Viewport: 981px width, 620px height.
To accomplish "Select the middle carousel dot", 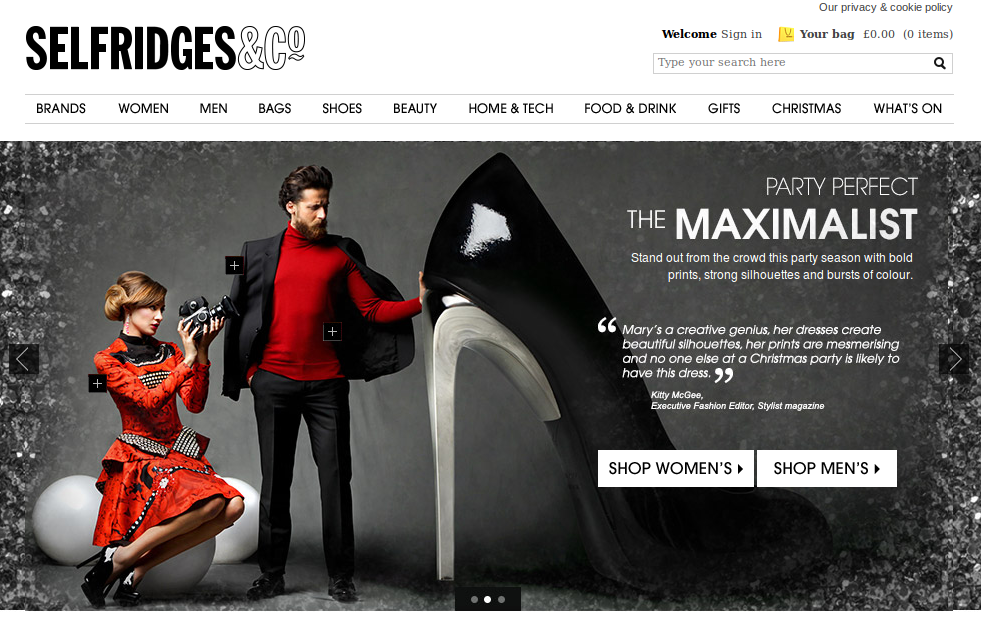I will [487, 599].
